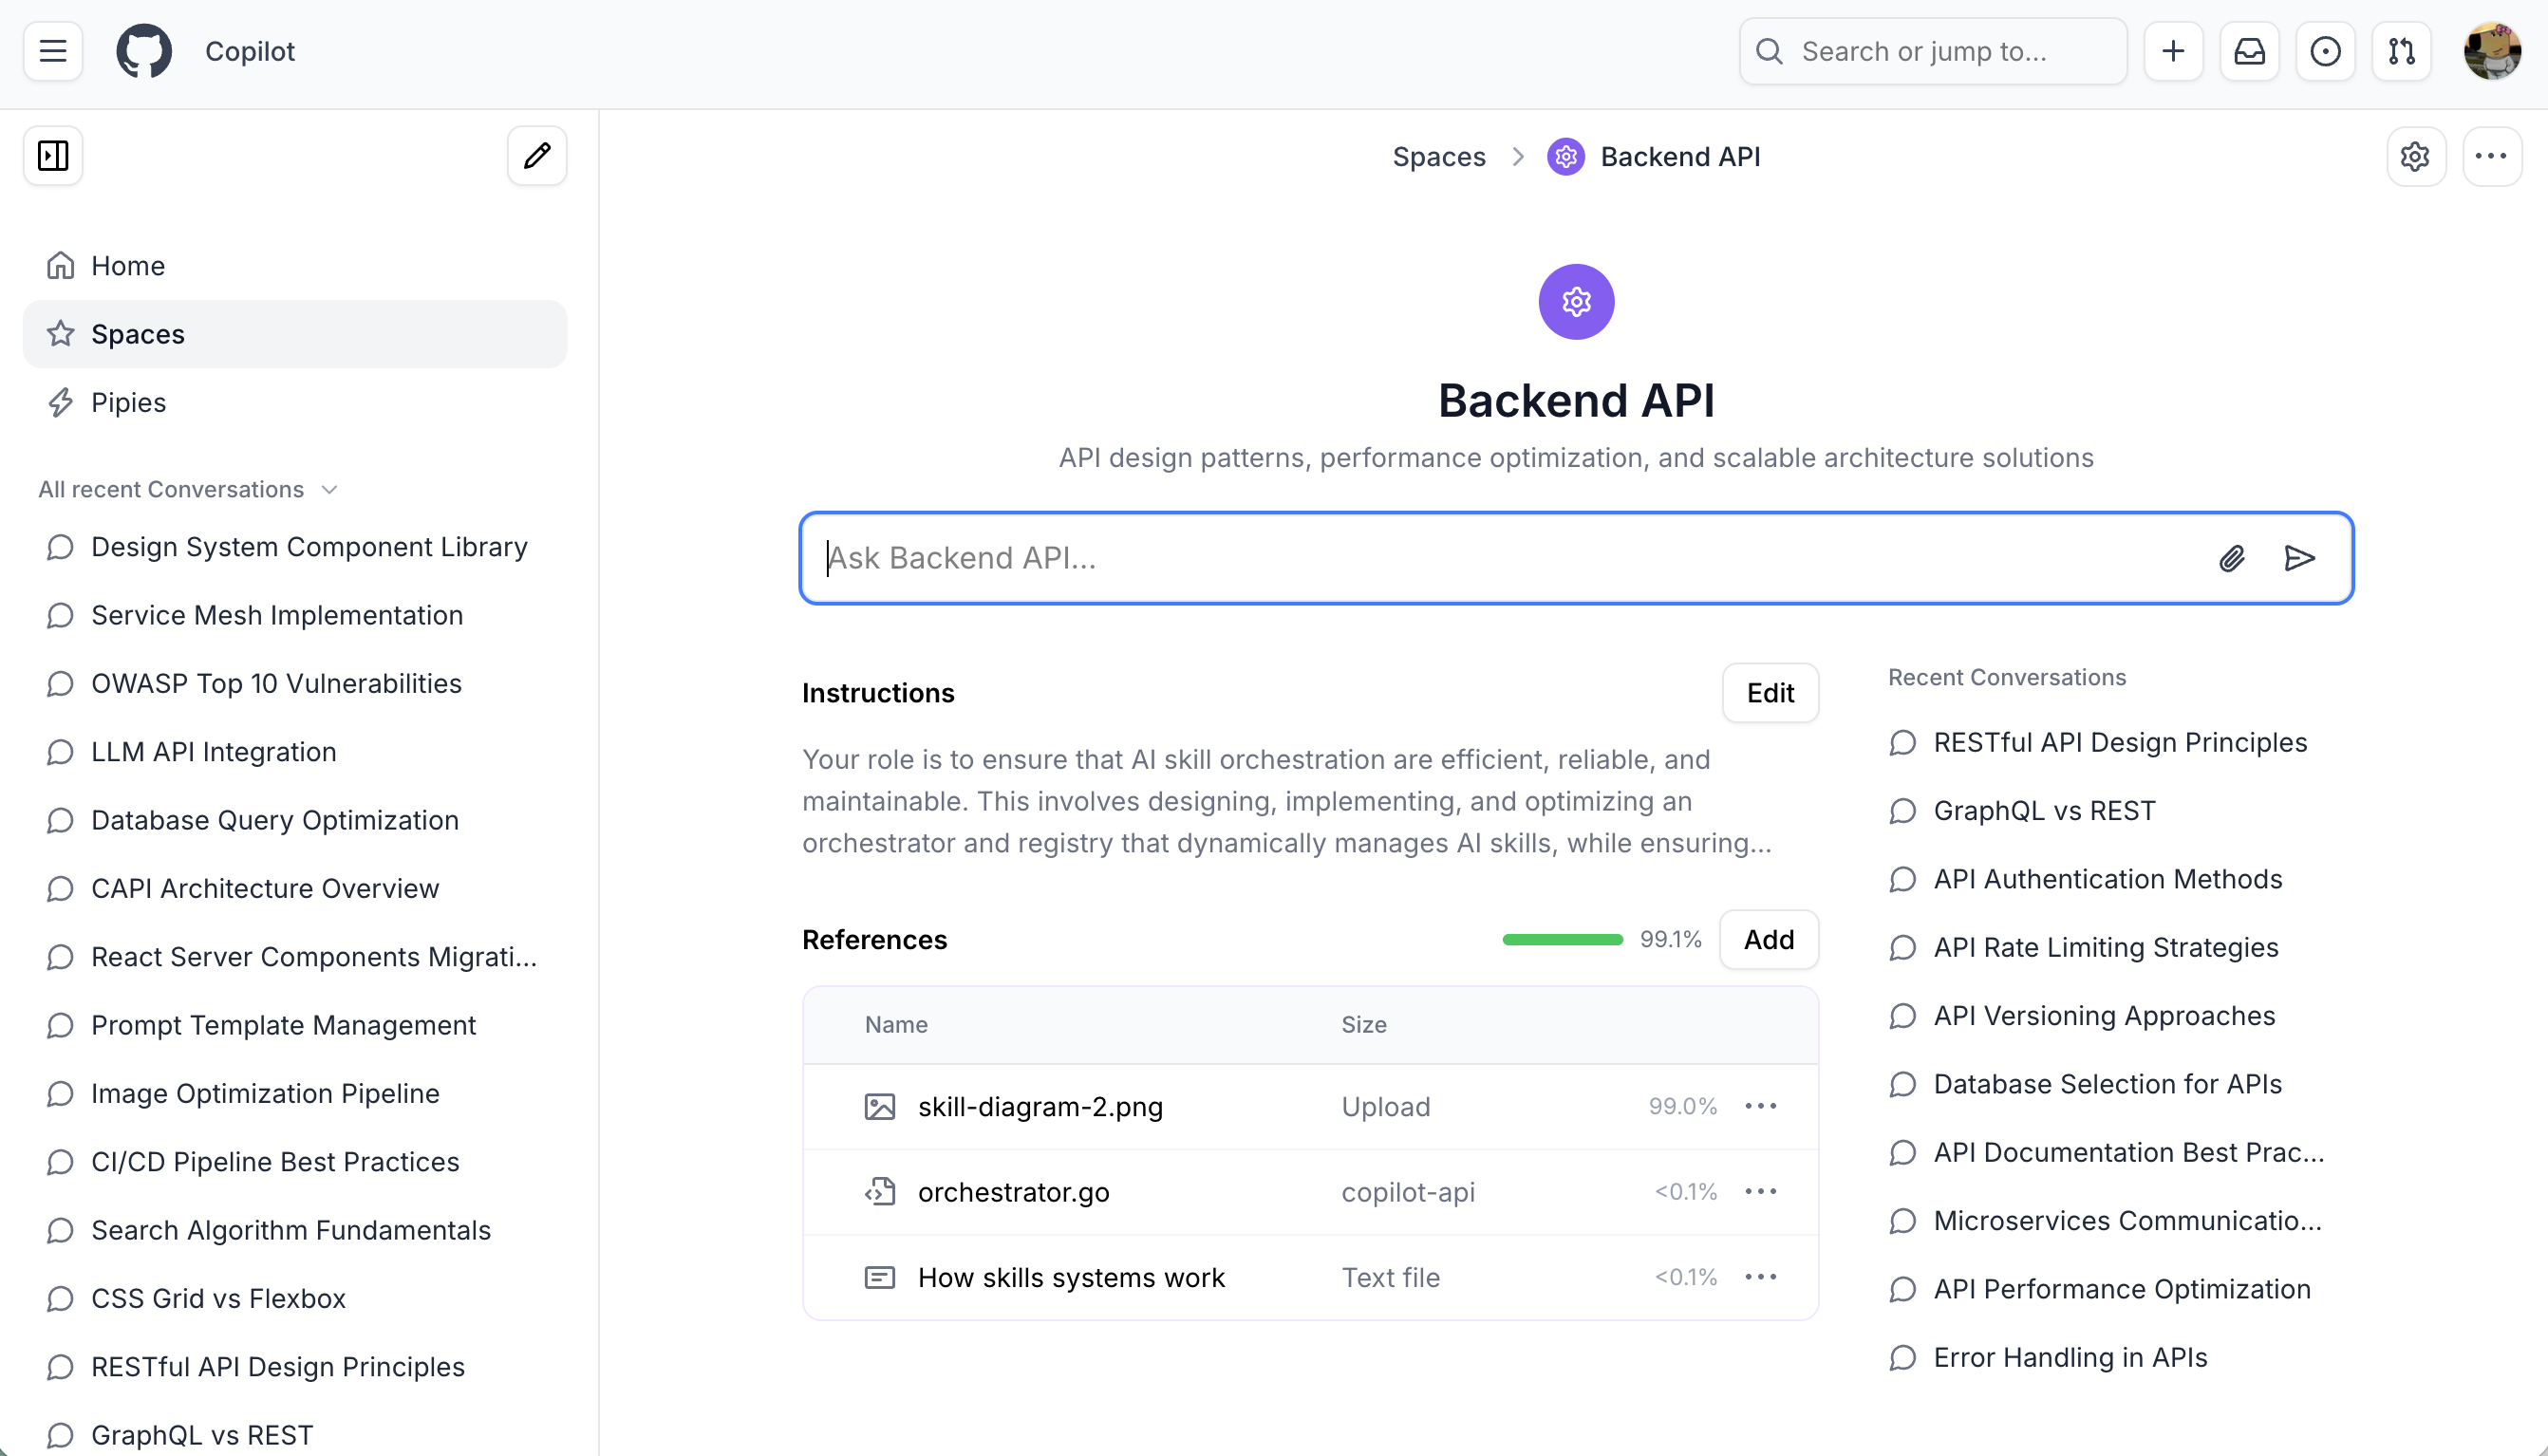Open OWASP Top 10 Vulnerabilities conversation
This screenshot has width=2548, height=1456.
click(x=295, y=683)
